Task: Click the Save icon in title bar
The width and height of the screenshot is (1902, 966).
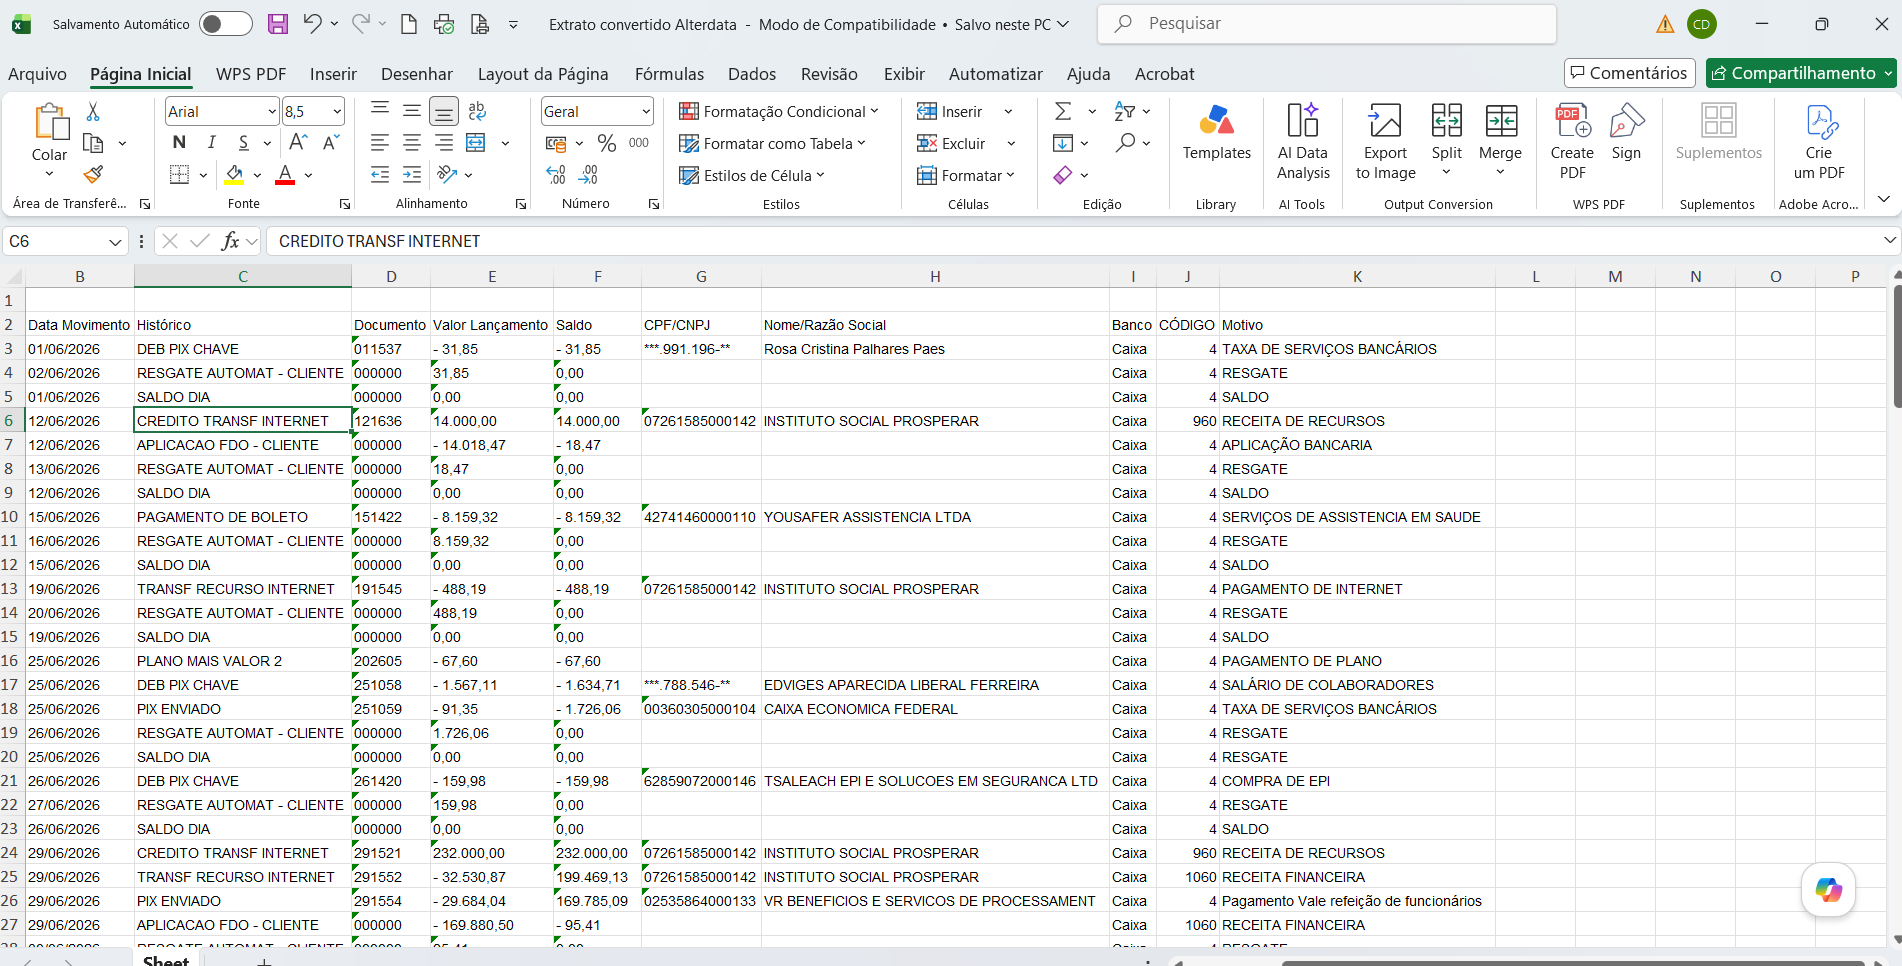Action: coord(278,24)
